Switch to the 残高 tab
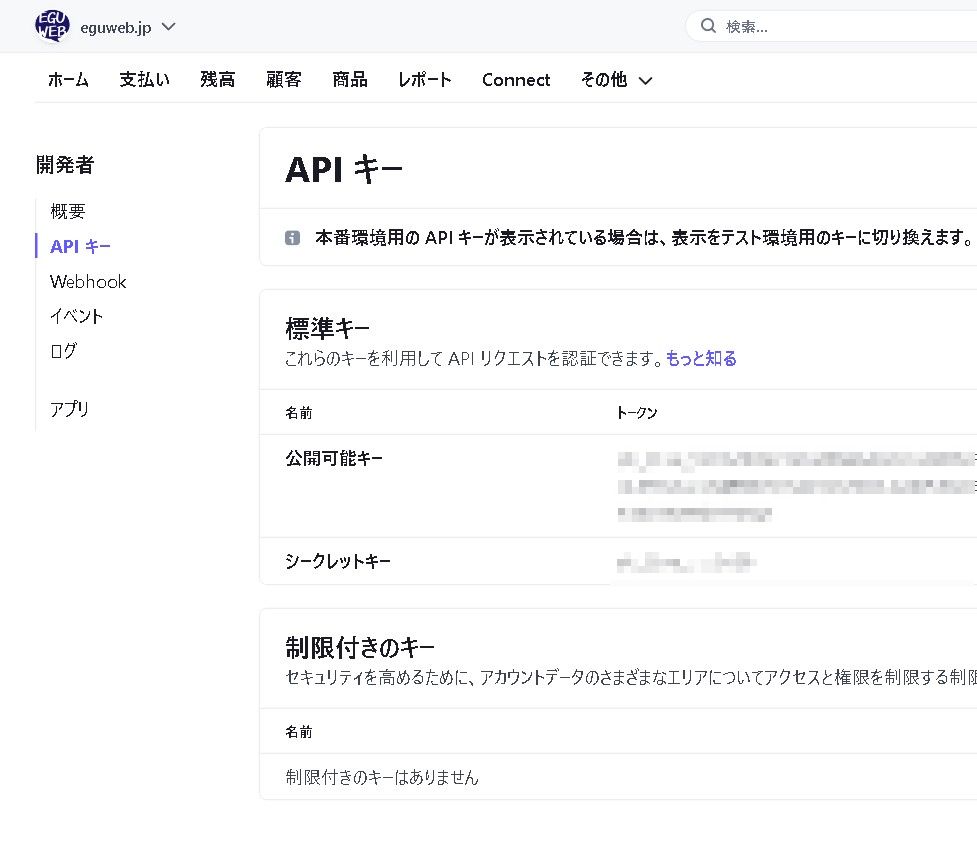Image resolution: width=977 pixels, height=850 pixels. point(217,80)
